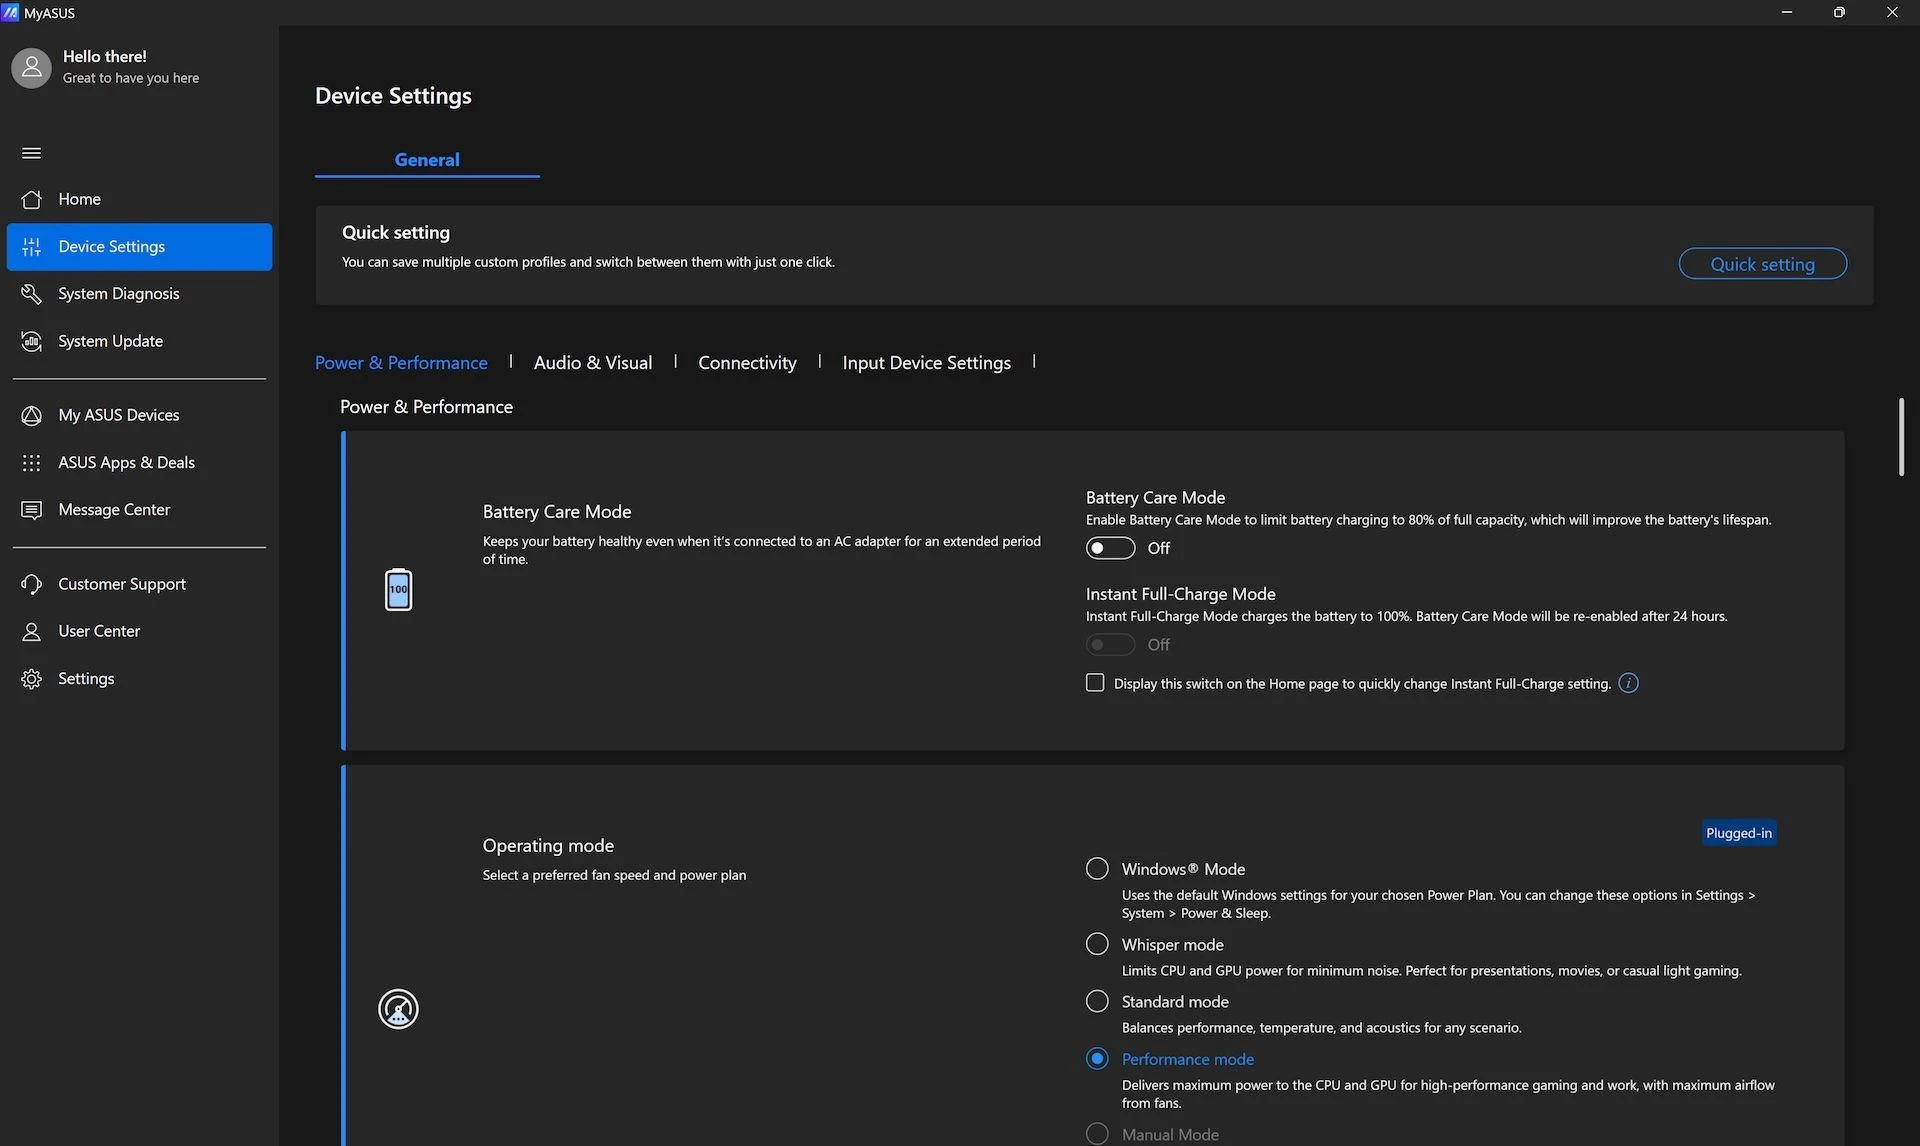Select Standard mode radio button
The width and height of the screenshot is (1920, 1146).
click(x=1097, y=1001)
